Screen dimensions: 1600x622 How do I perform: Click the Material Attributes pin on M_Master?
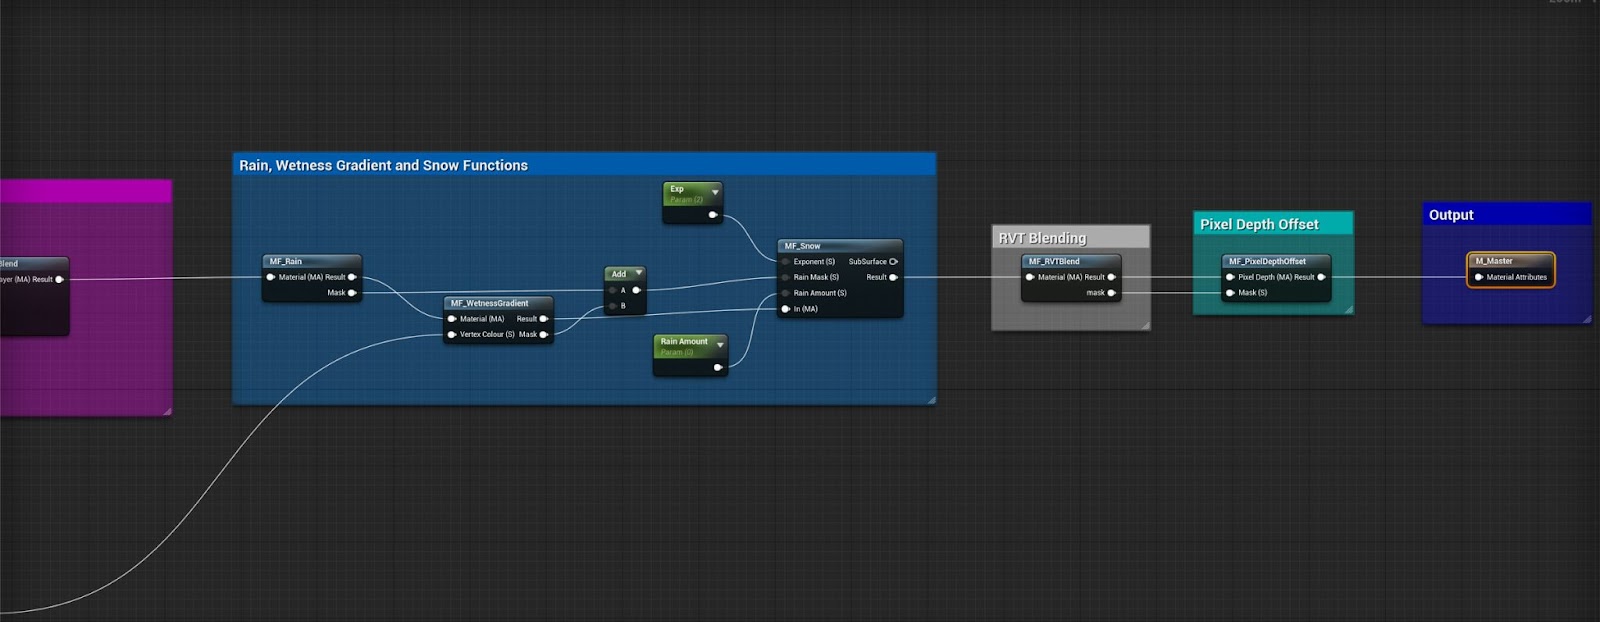(1479, 277)
